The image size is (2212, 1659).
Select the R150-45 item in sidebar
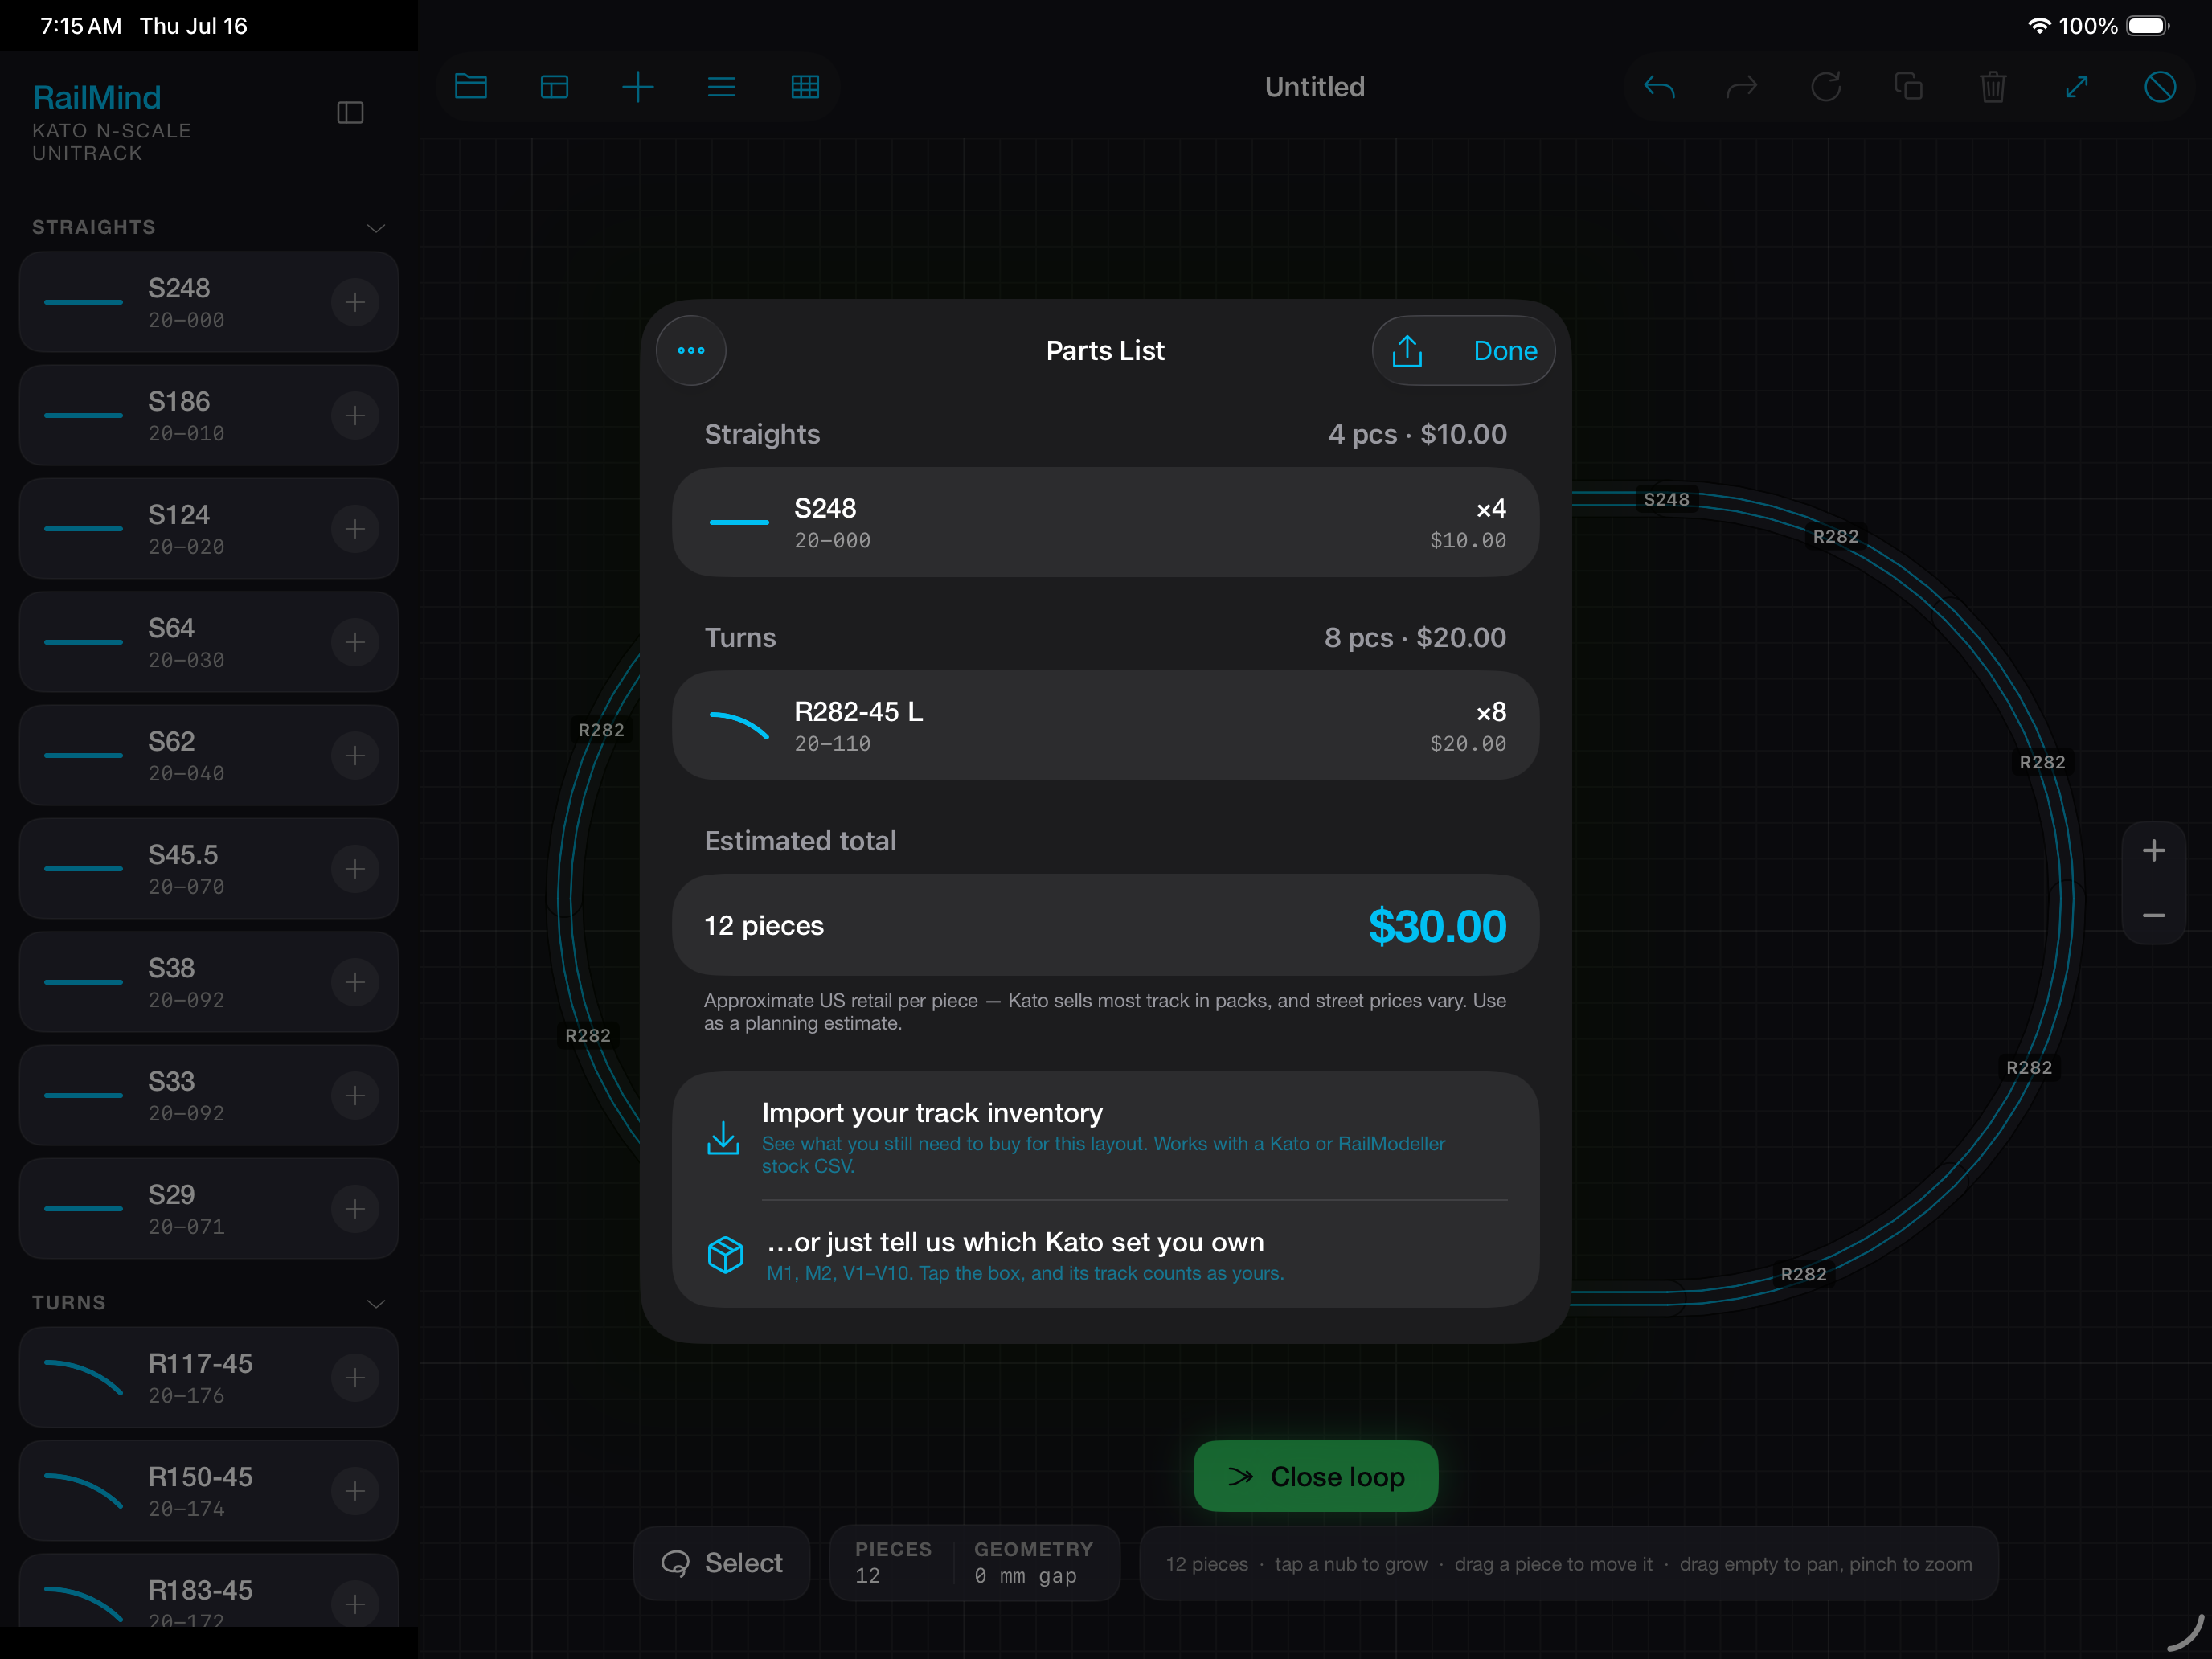click(x=209, y=1491)
